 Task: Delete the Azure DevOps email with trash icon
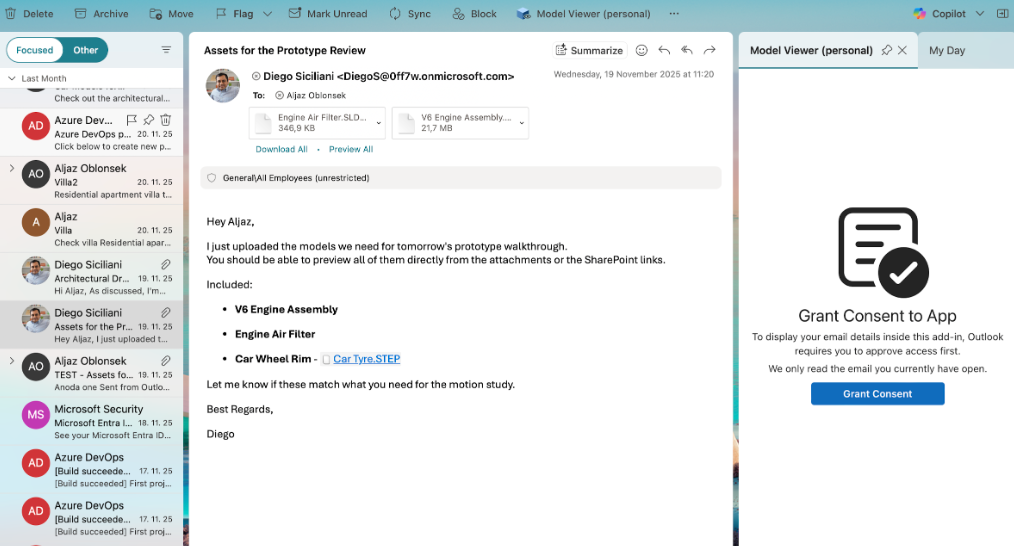click(x=166, y=120)
